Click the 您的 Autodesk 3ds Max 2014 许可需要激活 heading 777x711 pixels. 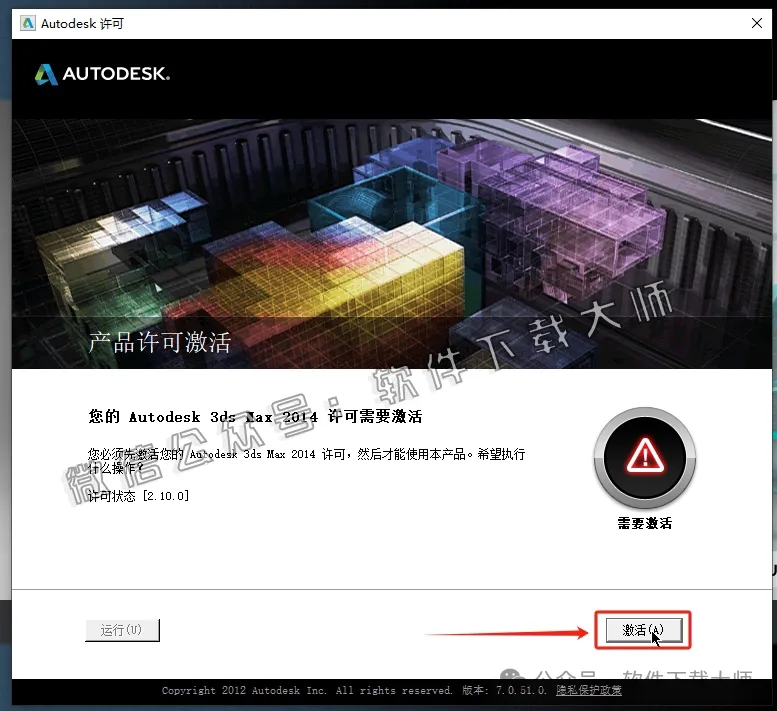pyautogui.click(x=255, y=417)
